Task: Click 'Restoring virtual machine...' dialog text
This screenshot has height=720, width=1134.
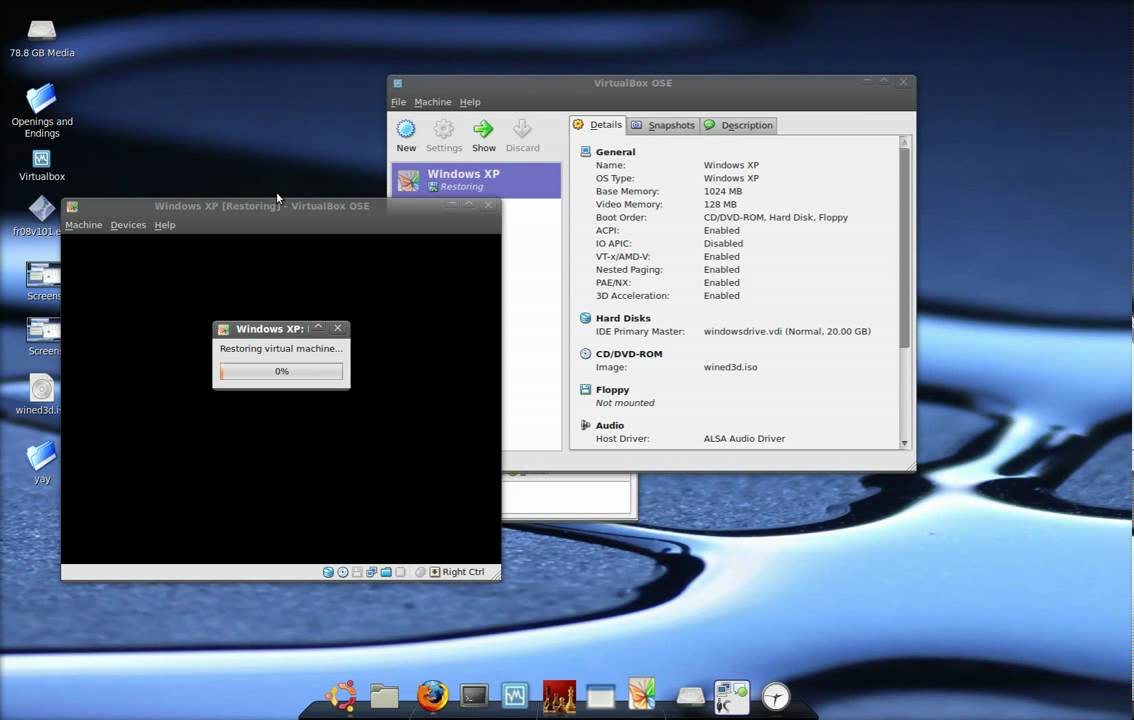Action: (x=281, y=348)
